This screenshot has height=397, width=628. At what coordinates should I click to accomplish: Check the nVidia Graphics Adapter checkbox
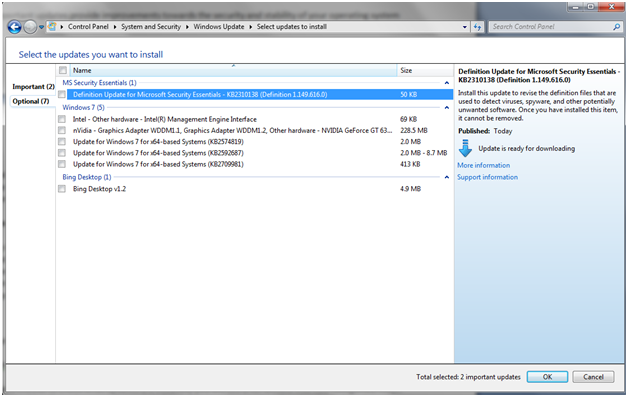pos(62,130)
